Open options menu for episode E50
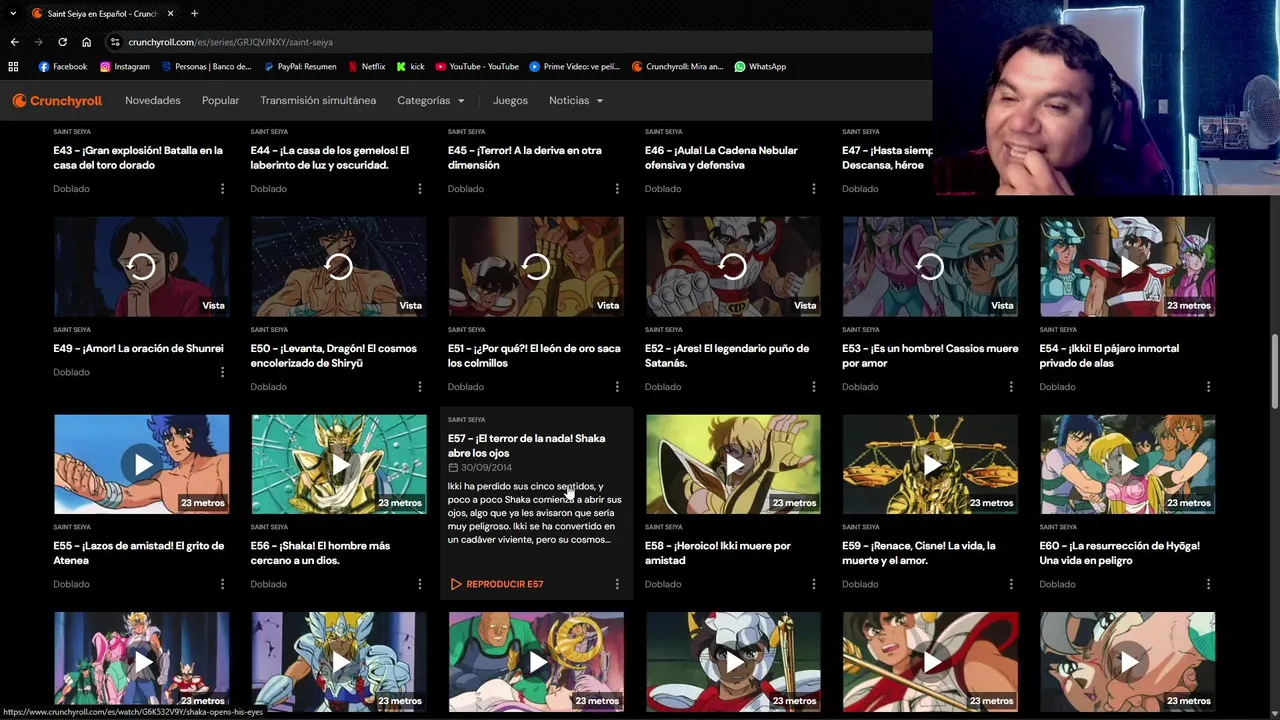 pos(419,387)
